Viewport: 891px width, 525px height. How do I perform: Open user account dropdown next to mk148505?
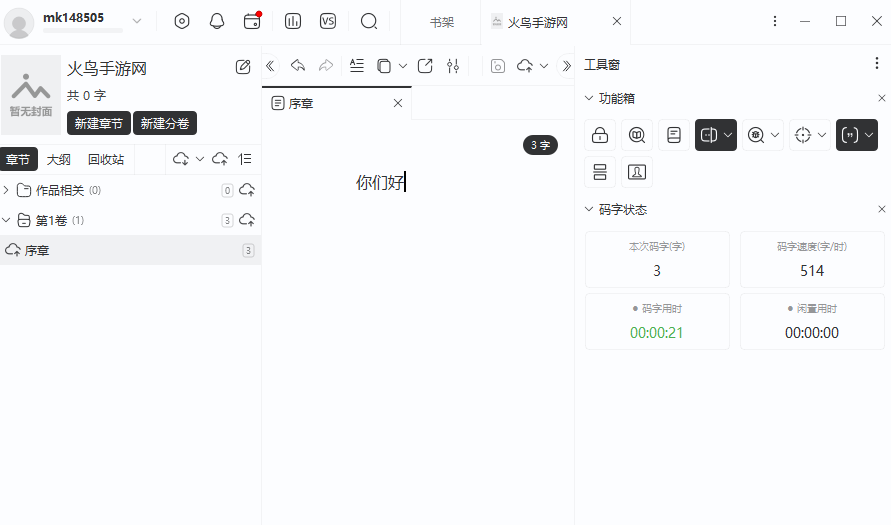136,21
